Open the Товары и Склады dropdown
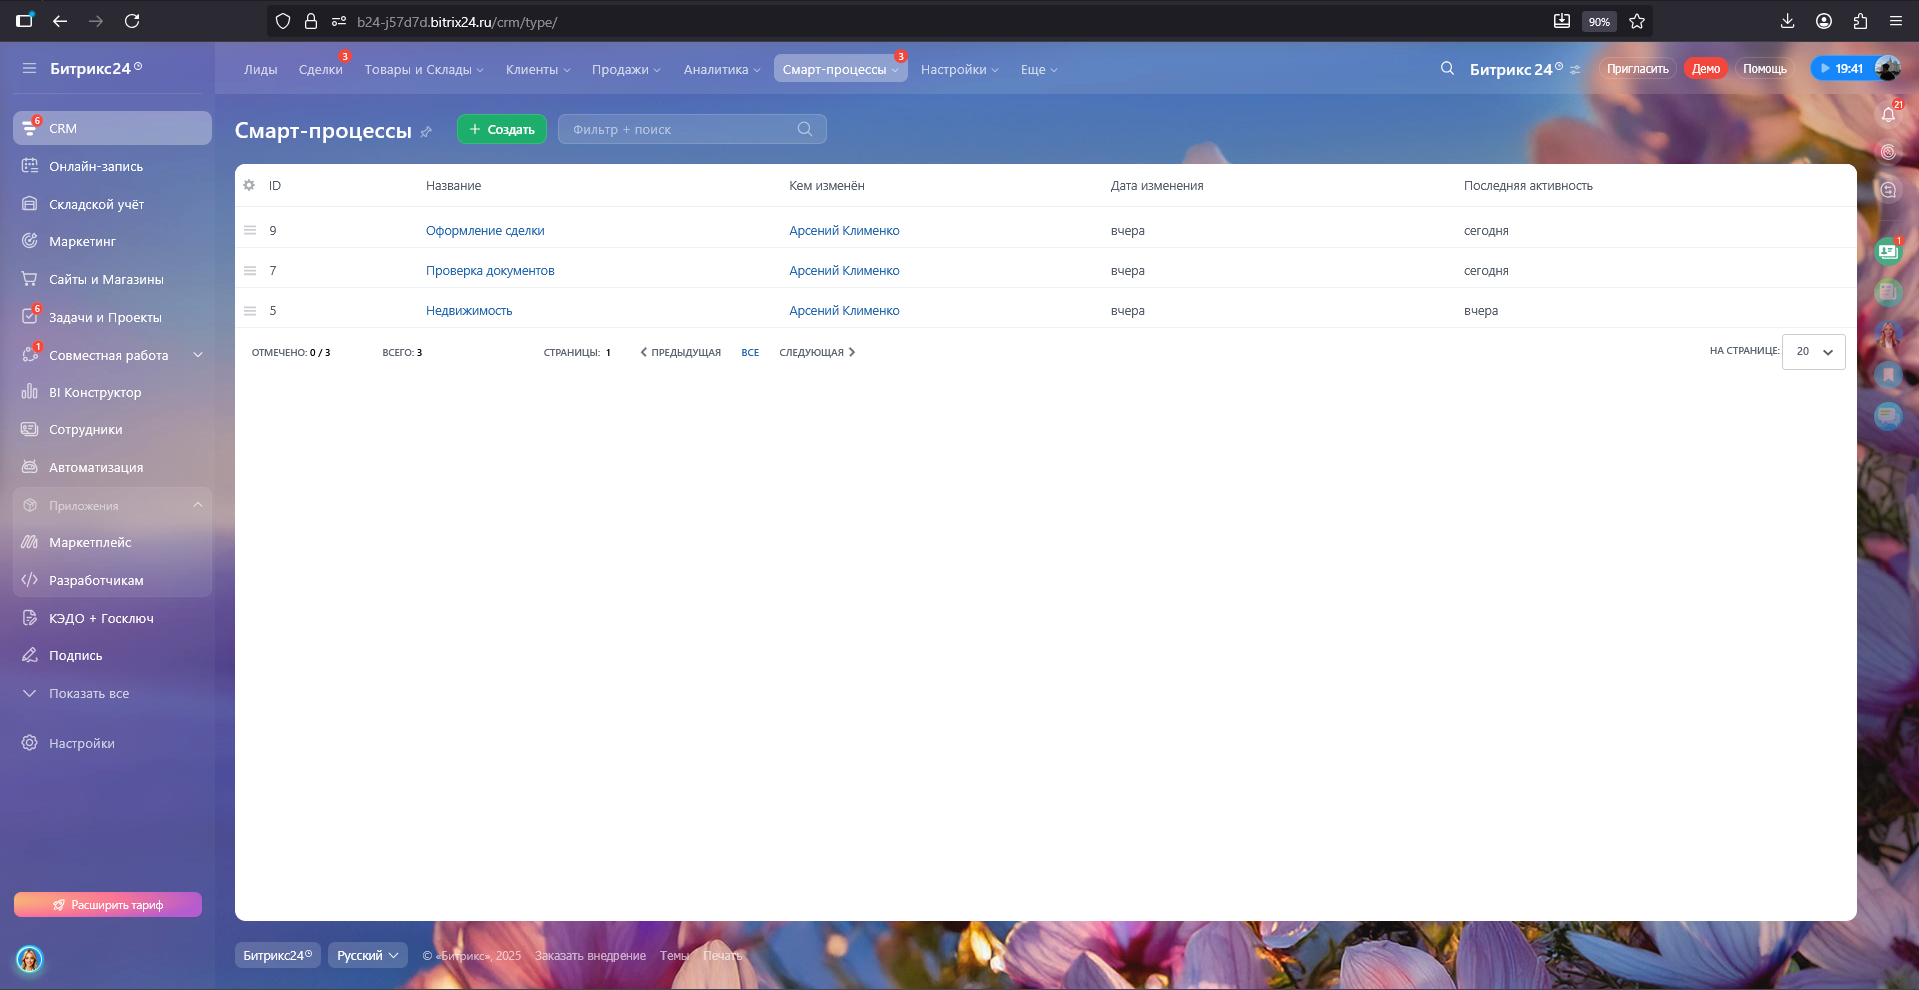Image resolution: width=1919 pixels, height=990 pixels. point(424,69)
